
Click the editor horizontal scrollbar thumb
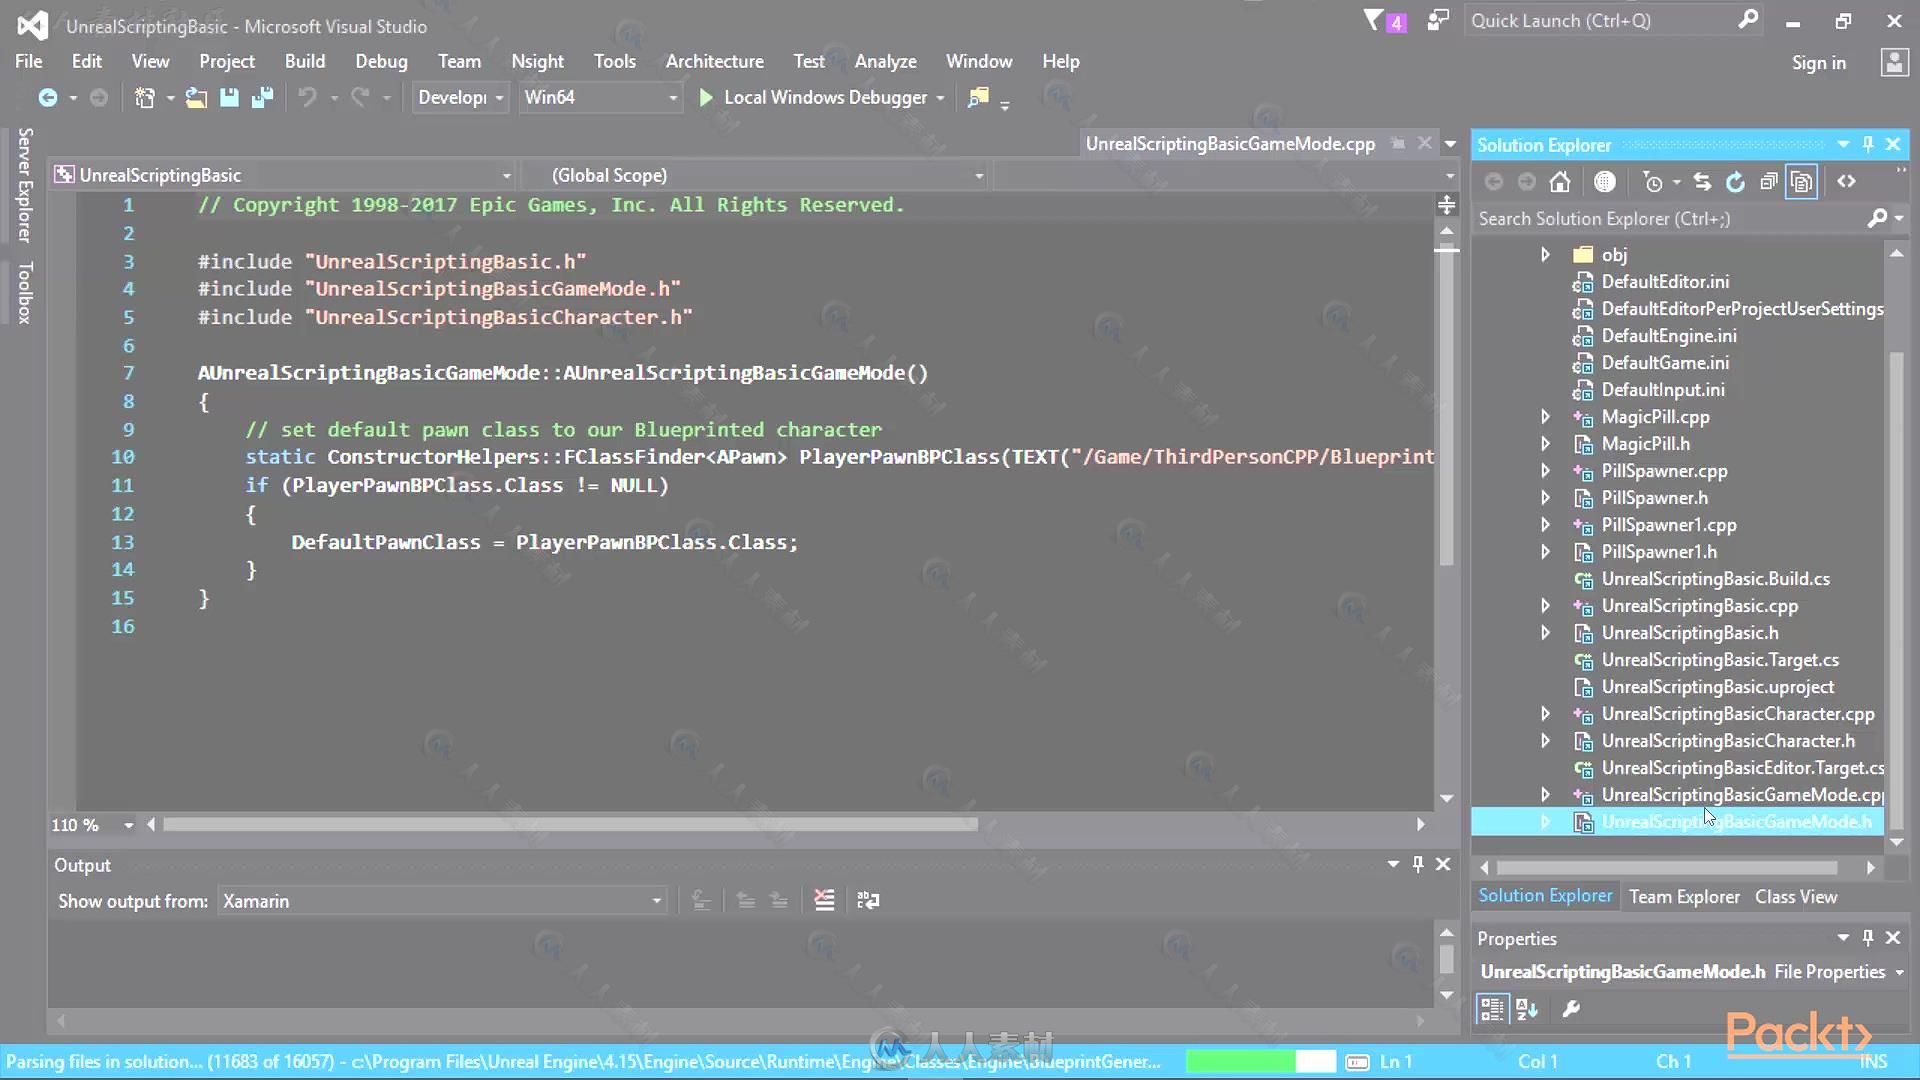click(x=570, y=824)
